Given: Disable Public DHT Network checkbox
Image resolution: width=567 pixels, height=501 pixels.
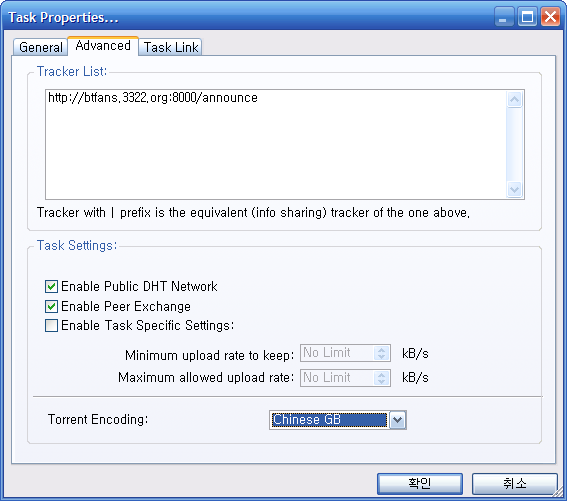Looking at the screenshot, I should point(51,286).
